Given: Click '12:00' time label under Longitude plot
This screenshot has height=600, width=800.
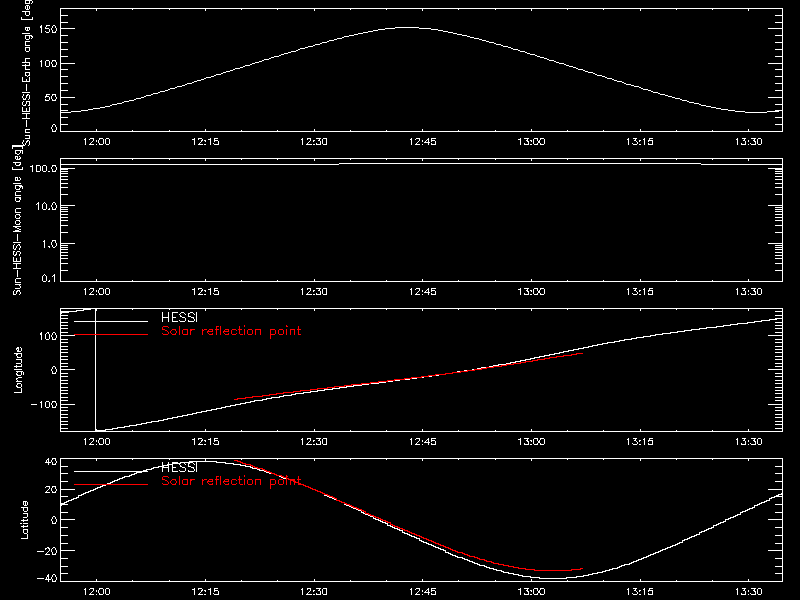Looking at the screenshot, I should [x=96, y=441].
